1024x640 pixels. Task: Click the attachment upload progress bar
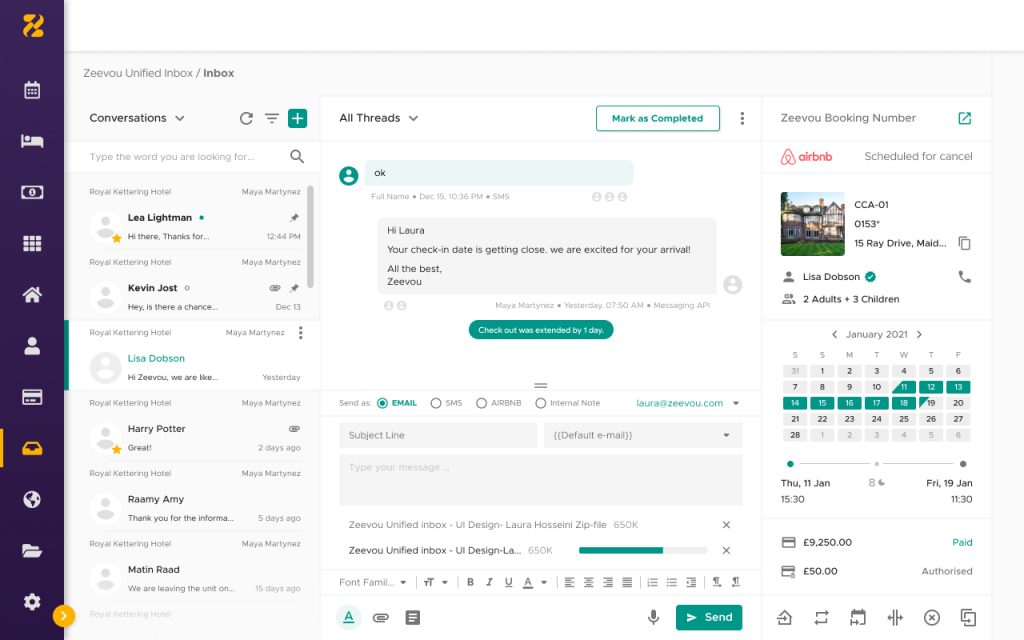click(643, 551)
